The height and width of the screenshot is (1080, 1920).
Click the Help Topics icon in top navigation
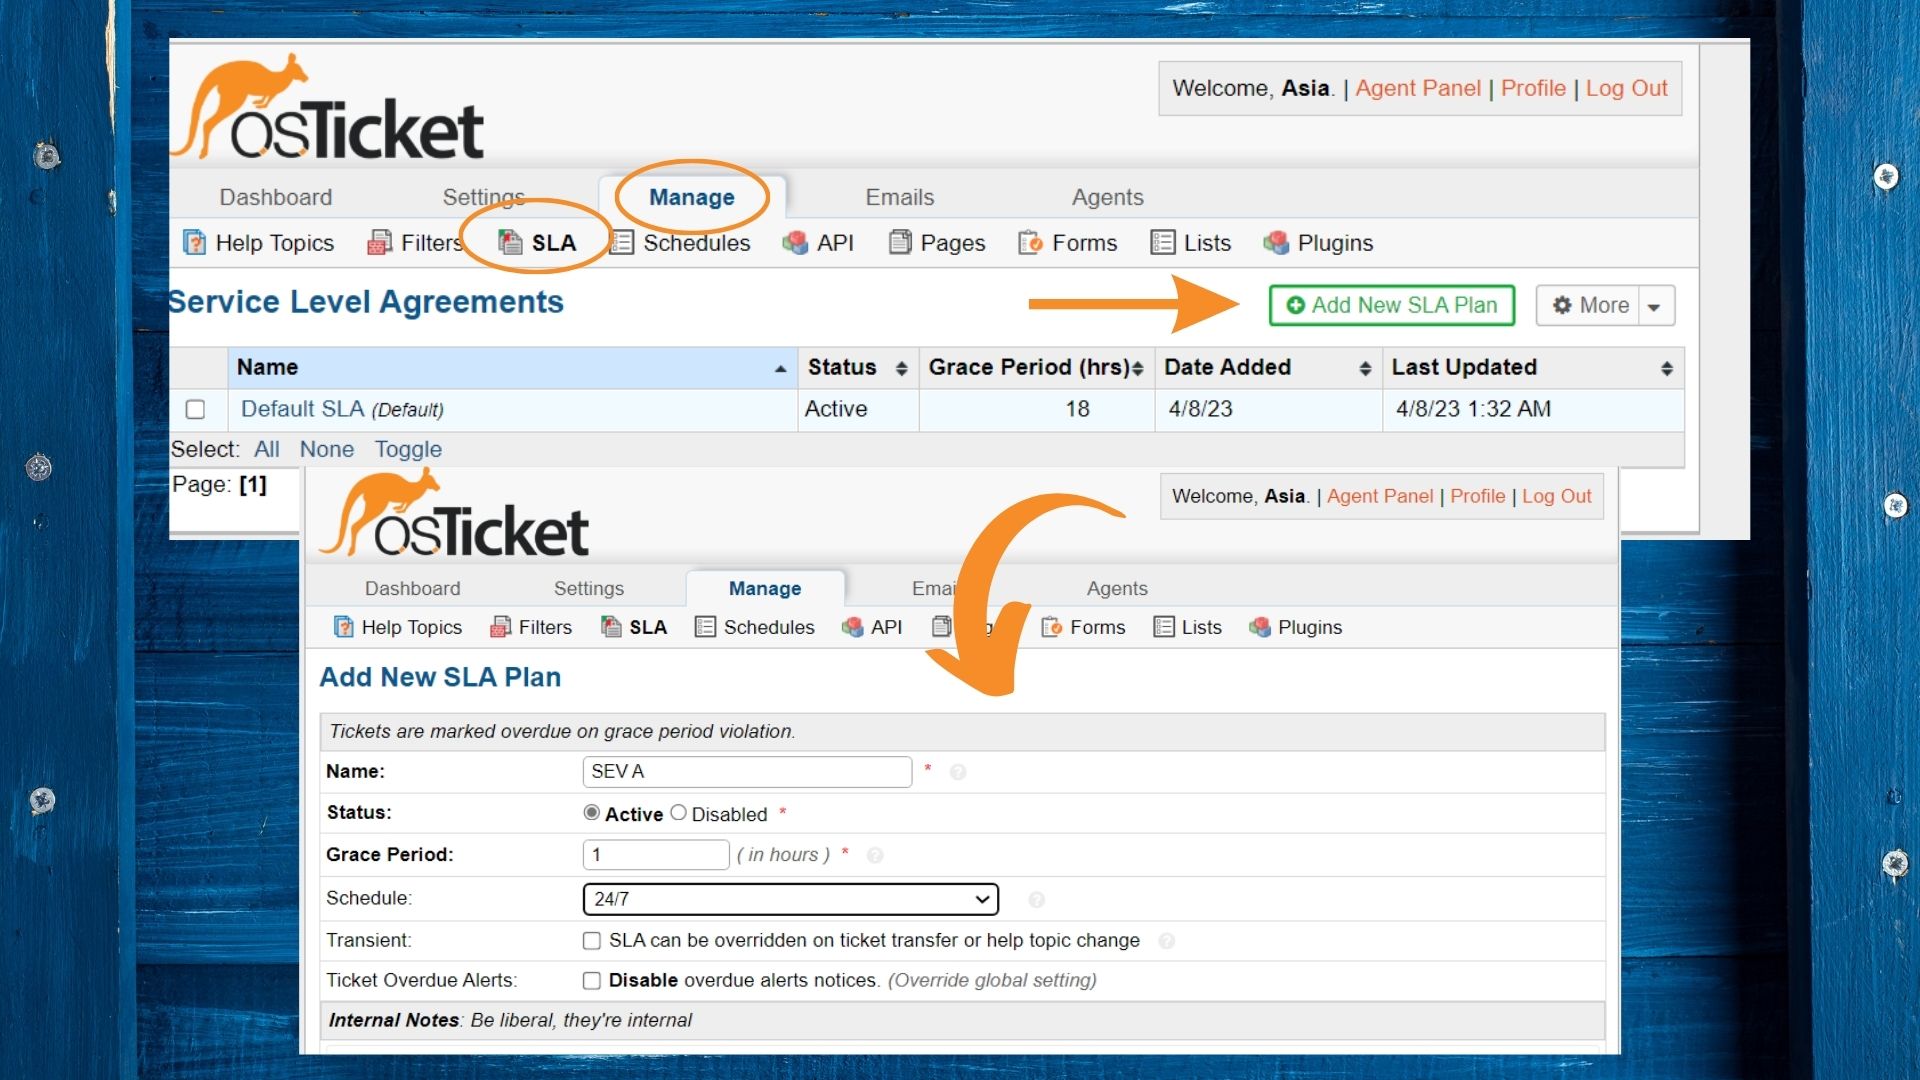(x=194, y=243)
